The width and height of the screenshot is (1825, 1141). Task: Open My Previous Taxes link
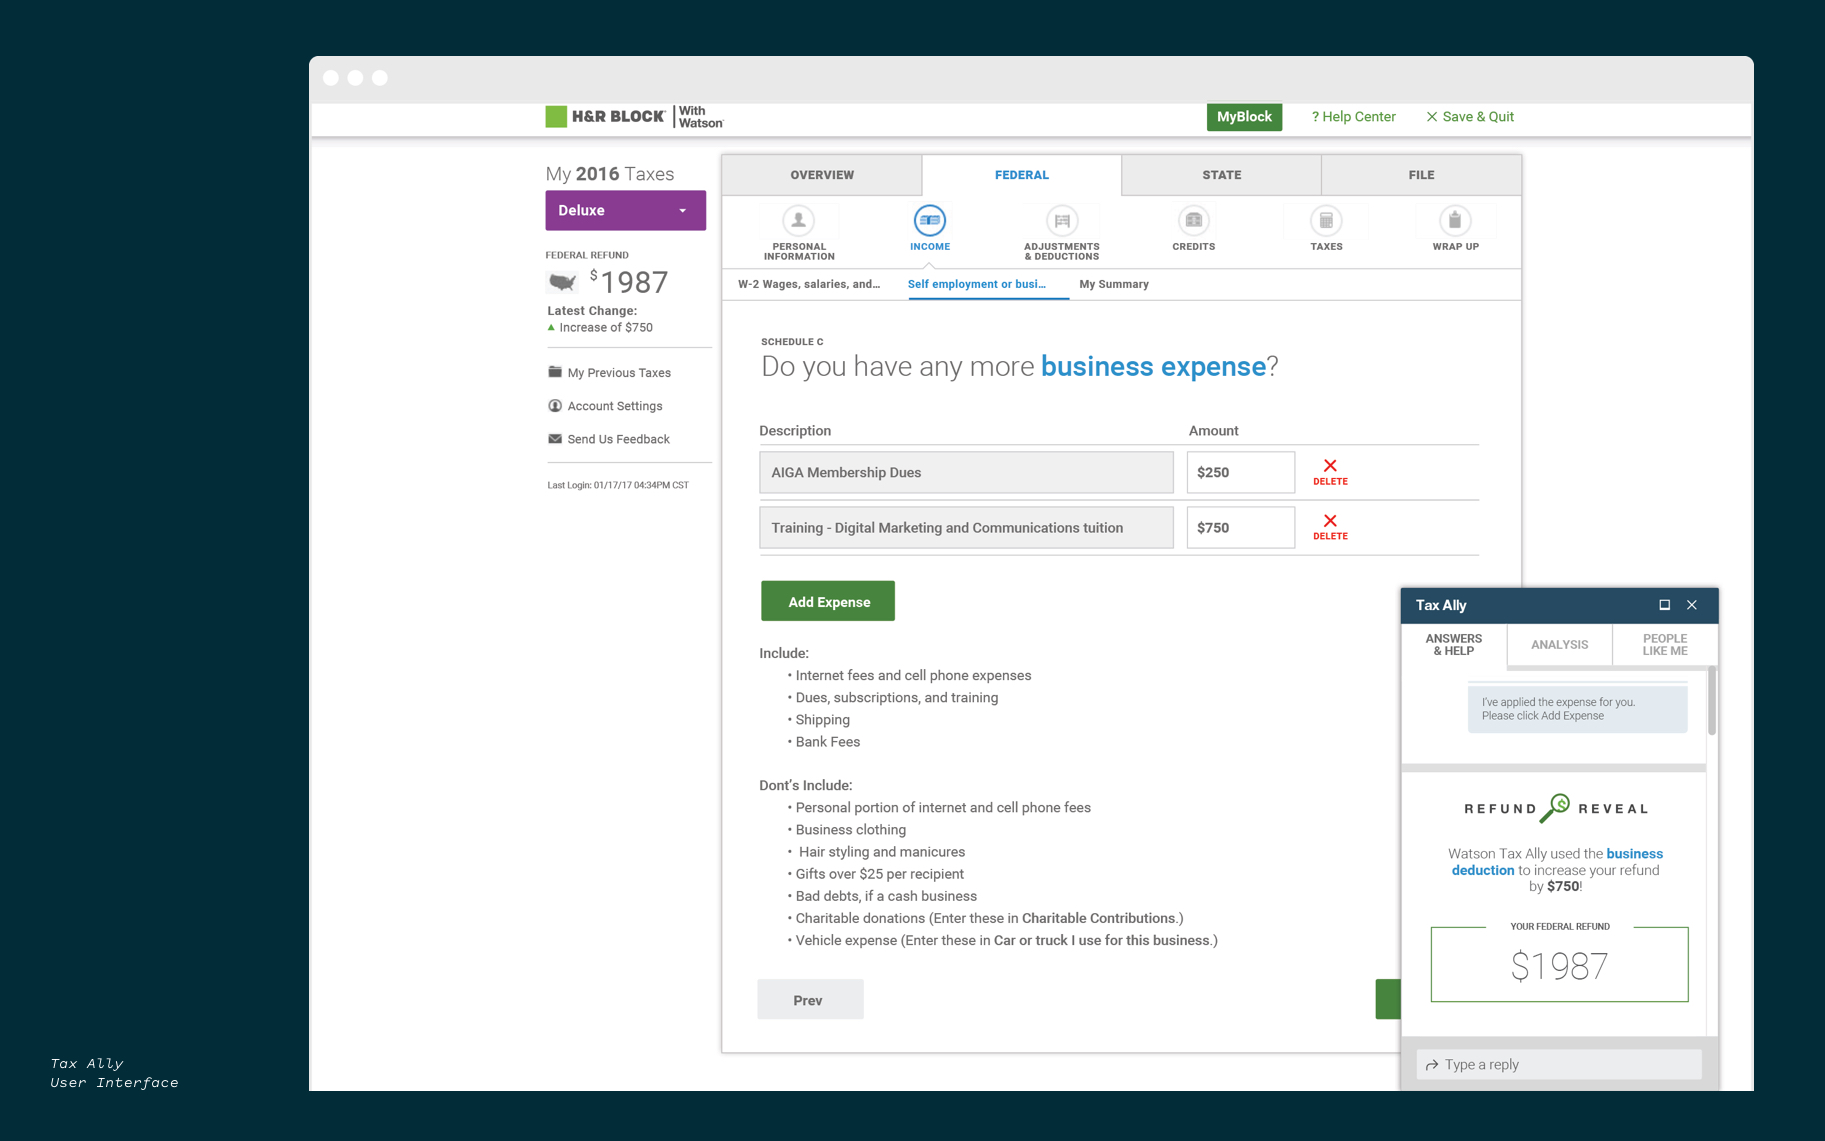pos(619,373)
